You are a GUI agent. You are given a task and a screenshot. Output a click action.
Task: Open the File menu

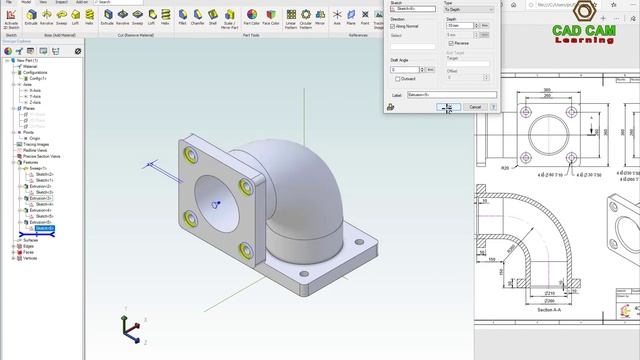pos(9,2)
